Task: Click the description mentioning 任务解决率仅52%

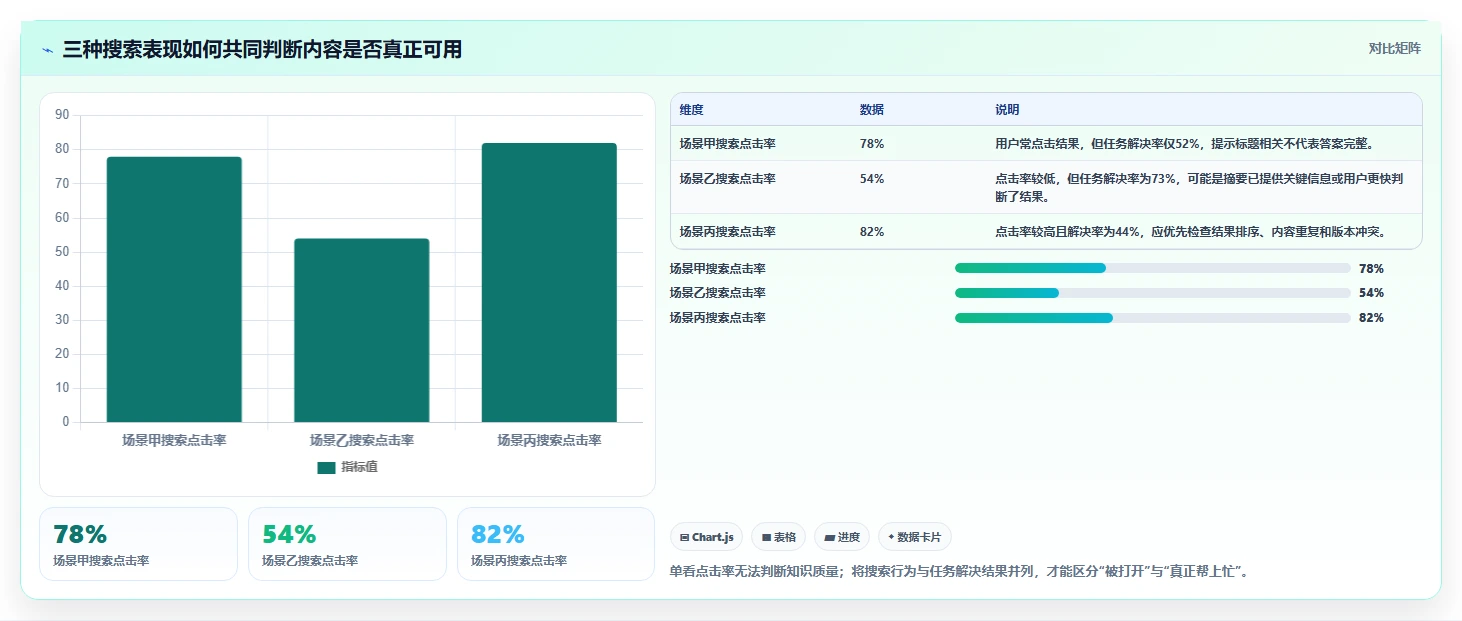Action: click(1185, 144)
